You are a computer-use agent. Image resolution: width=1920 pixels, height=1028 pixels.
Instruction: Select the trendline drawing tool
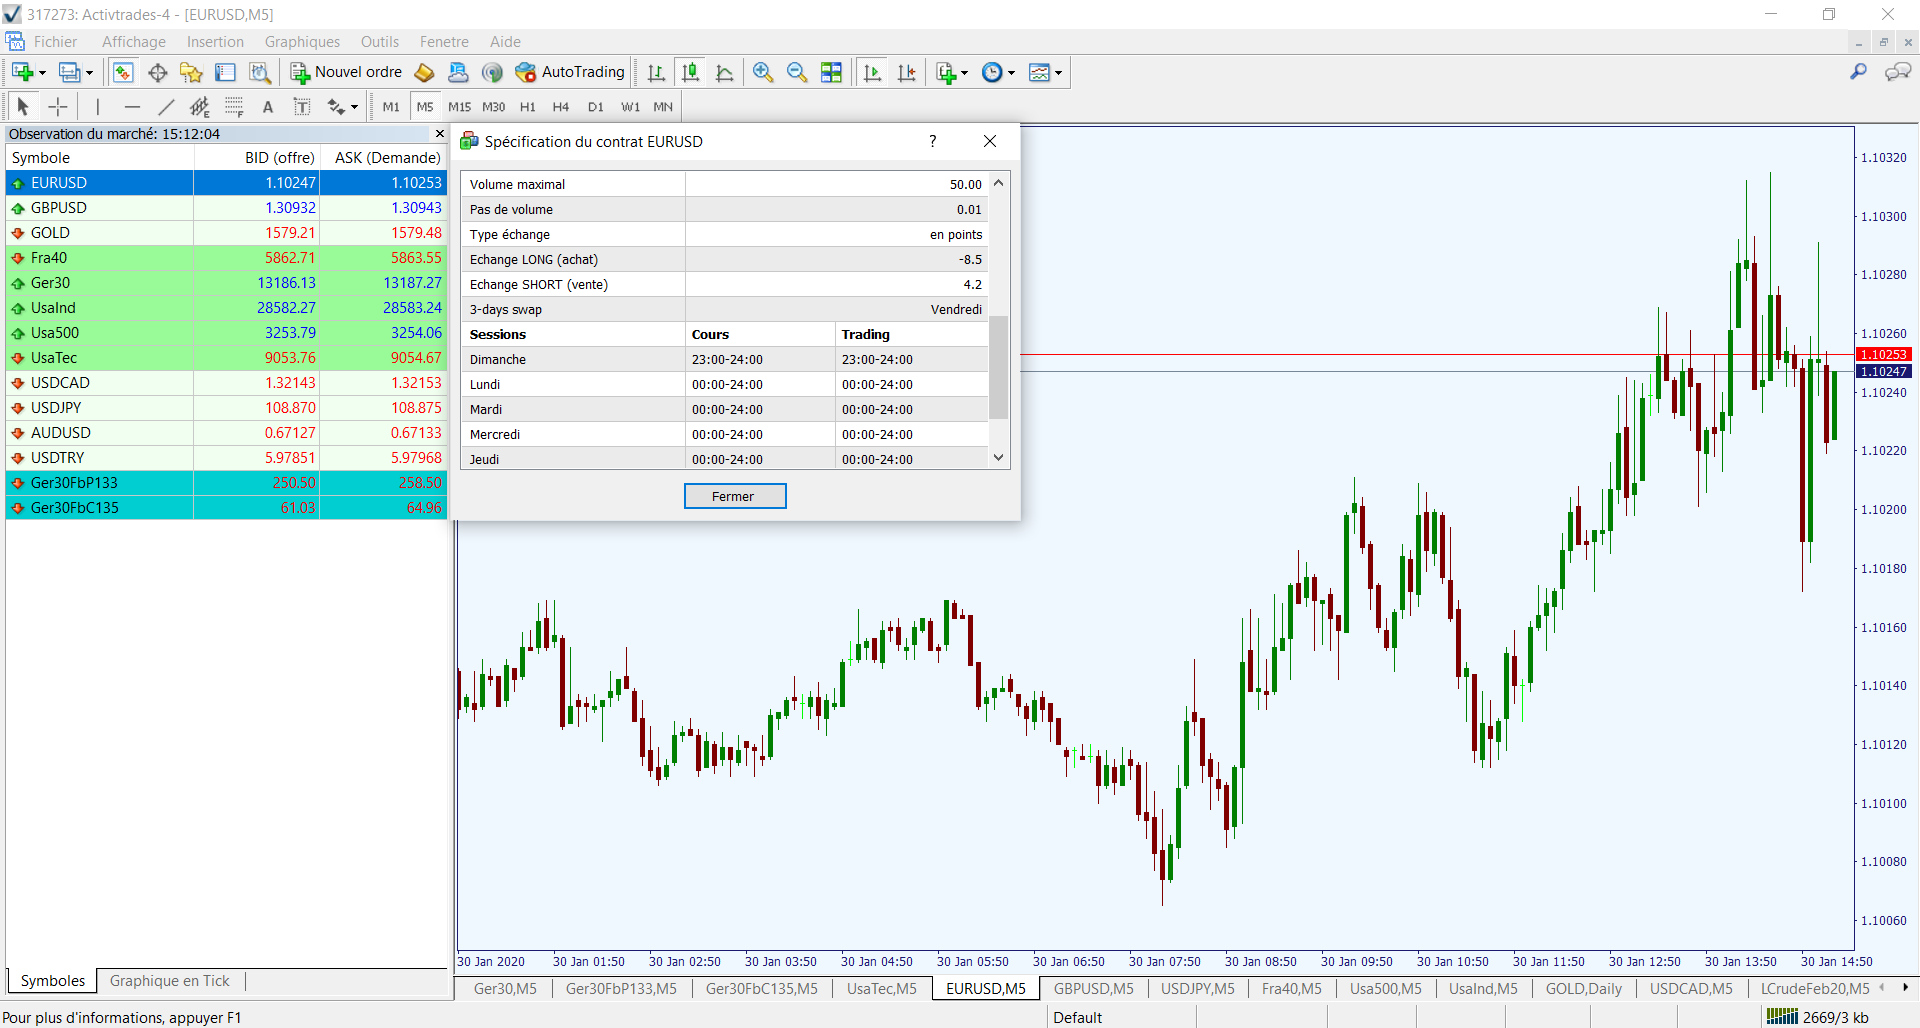[x=166, y=107]
